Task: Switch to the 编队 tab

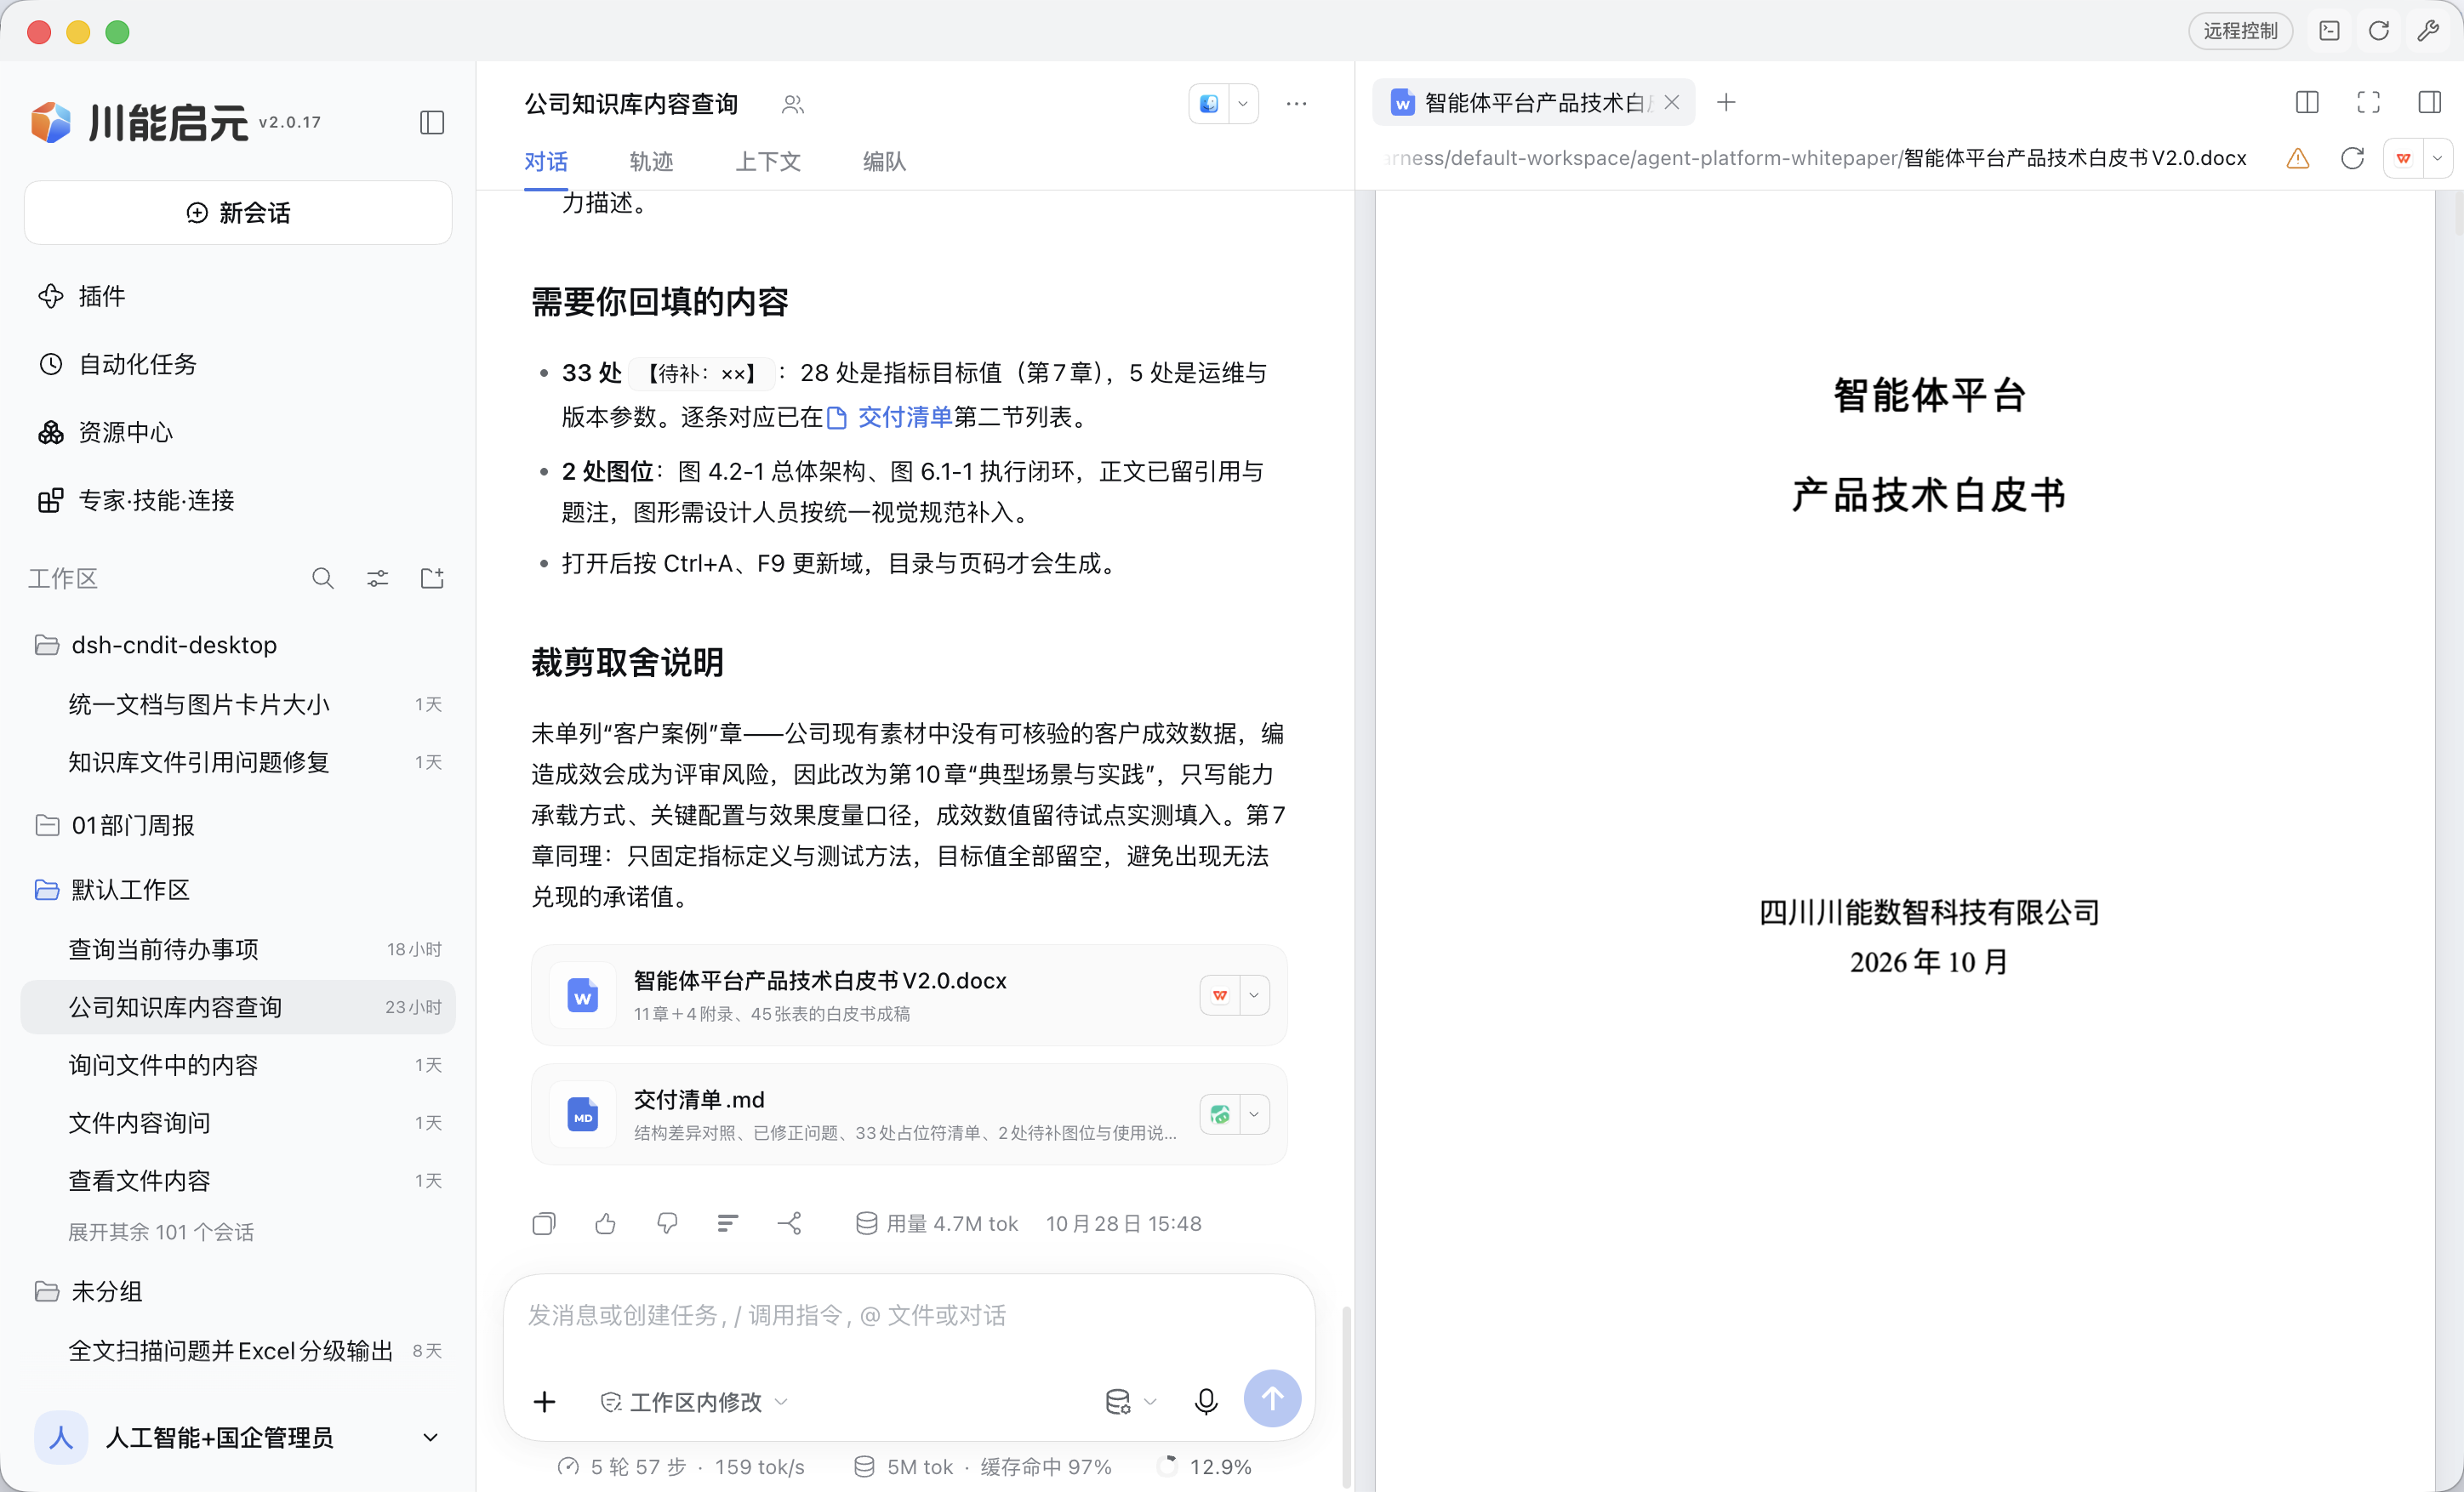Action: [884, 161]
